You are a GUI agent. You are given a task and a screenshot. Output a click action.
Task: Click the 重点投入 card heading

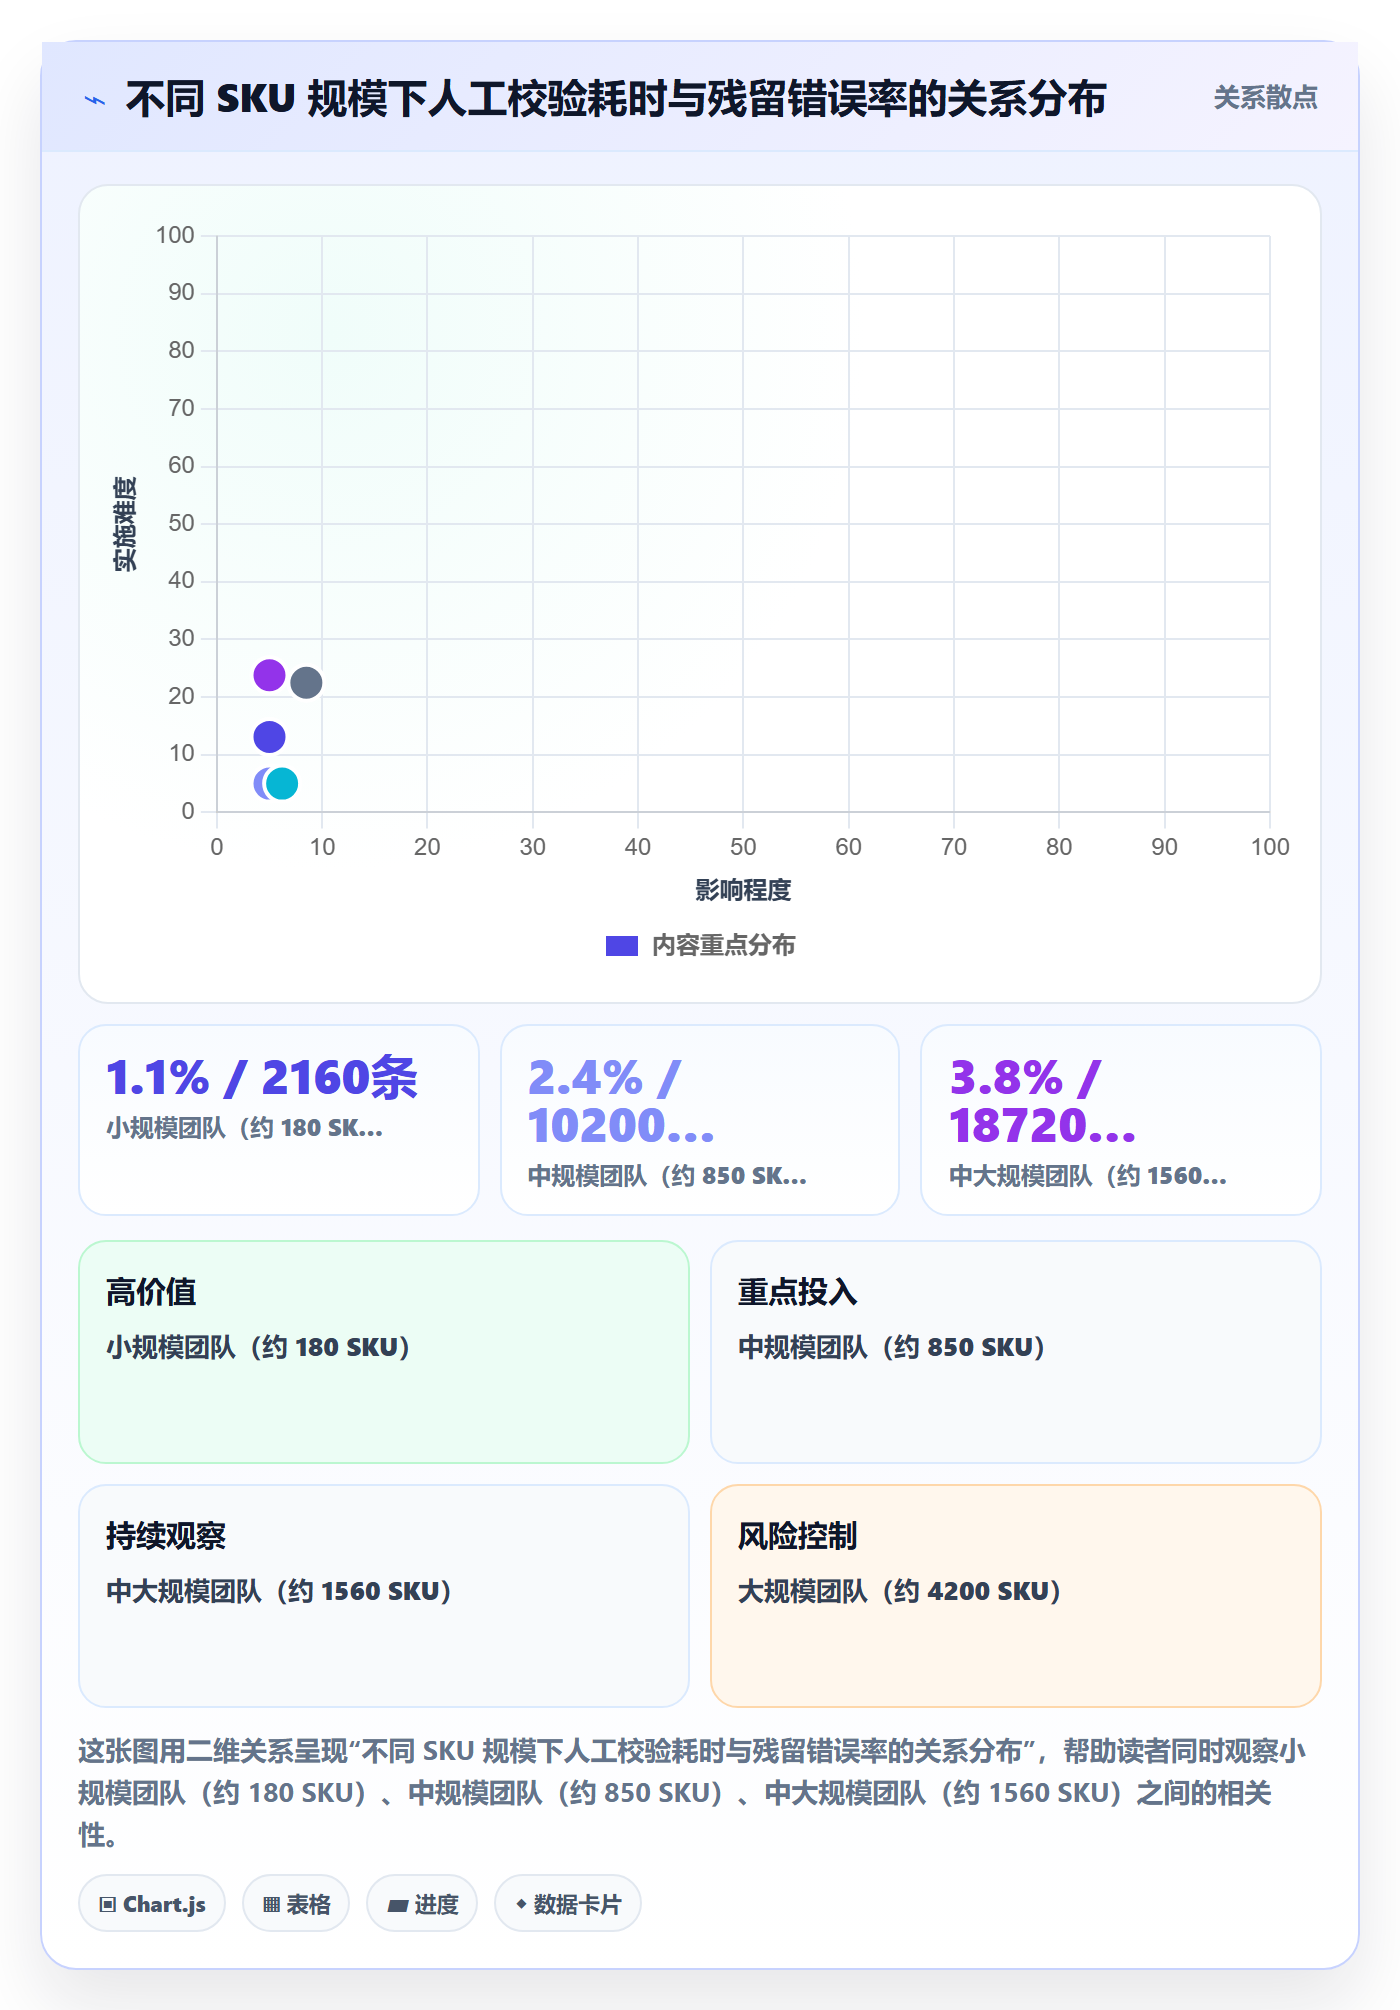click(x=798, y=1292)
